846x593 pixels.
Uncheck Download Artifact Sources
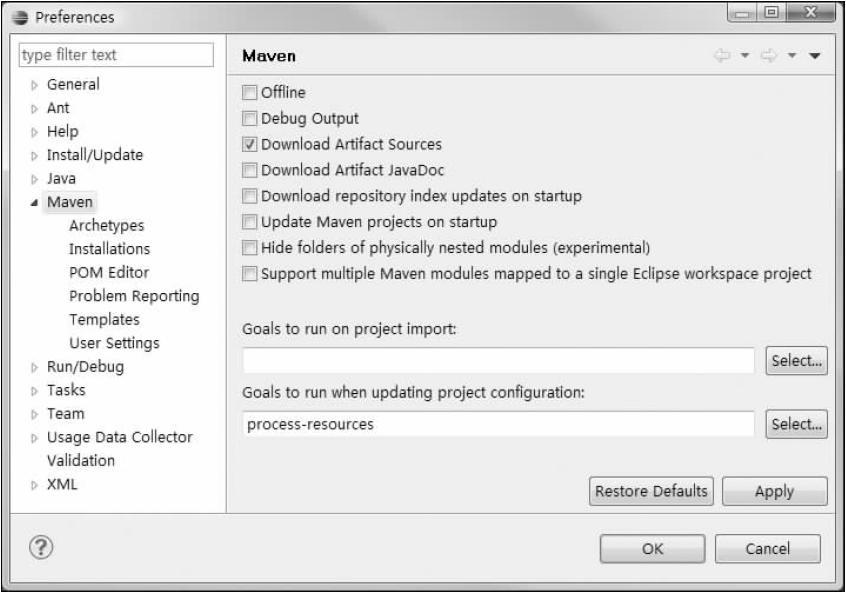pyautogui.click(x=250, y=144)
